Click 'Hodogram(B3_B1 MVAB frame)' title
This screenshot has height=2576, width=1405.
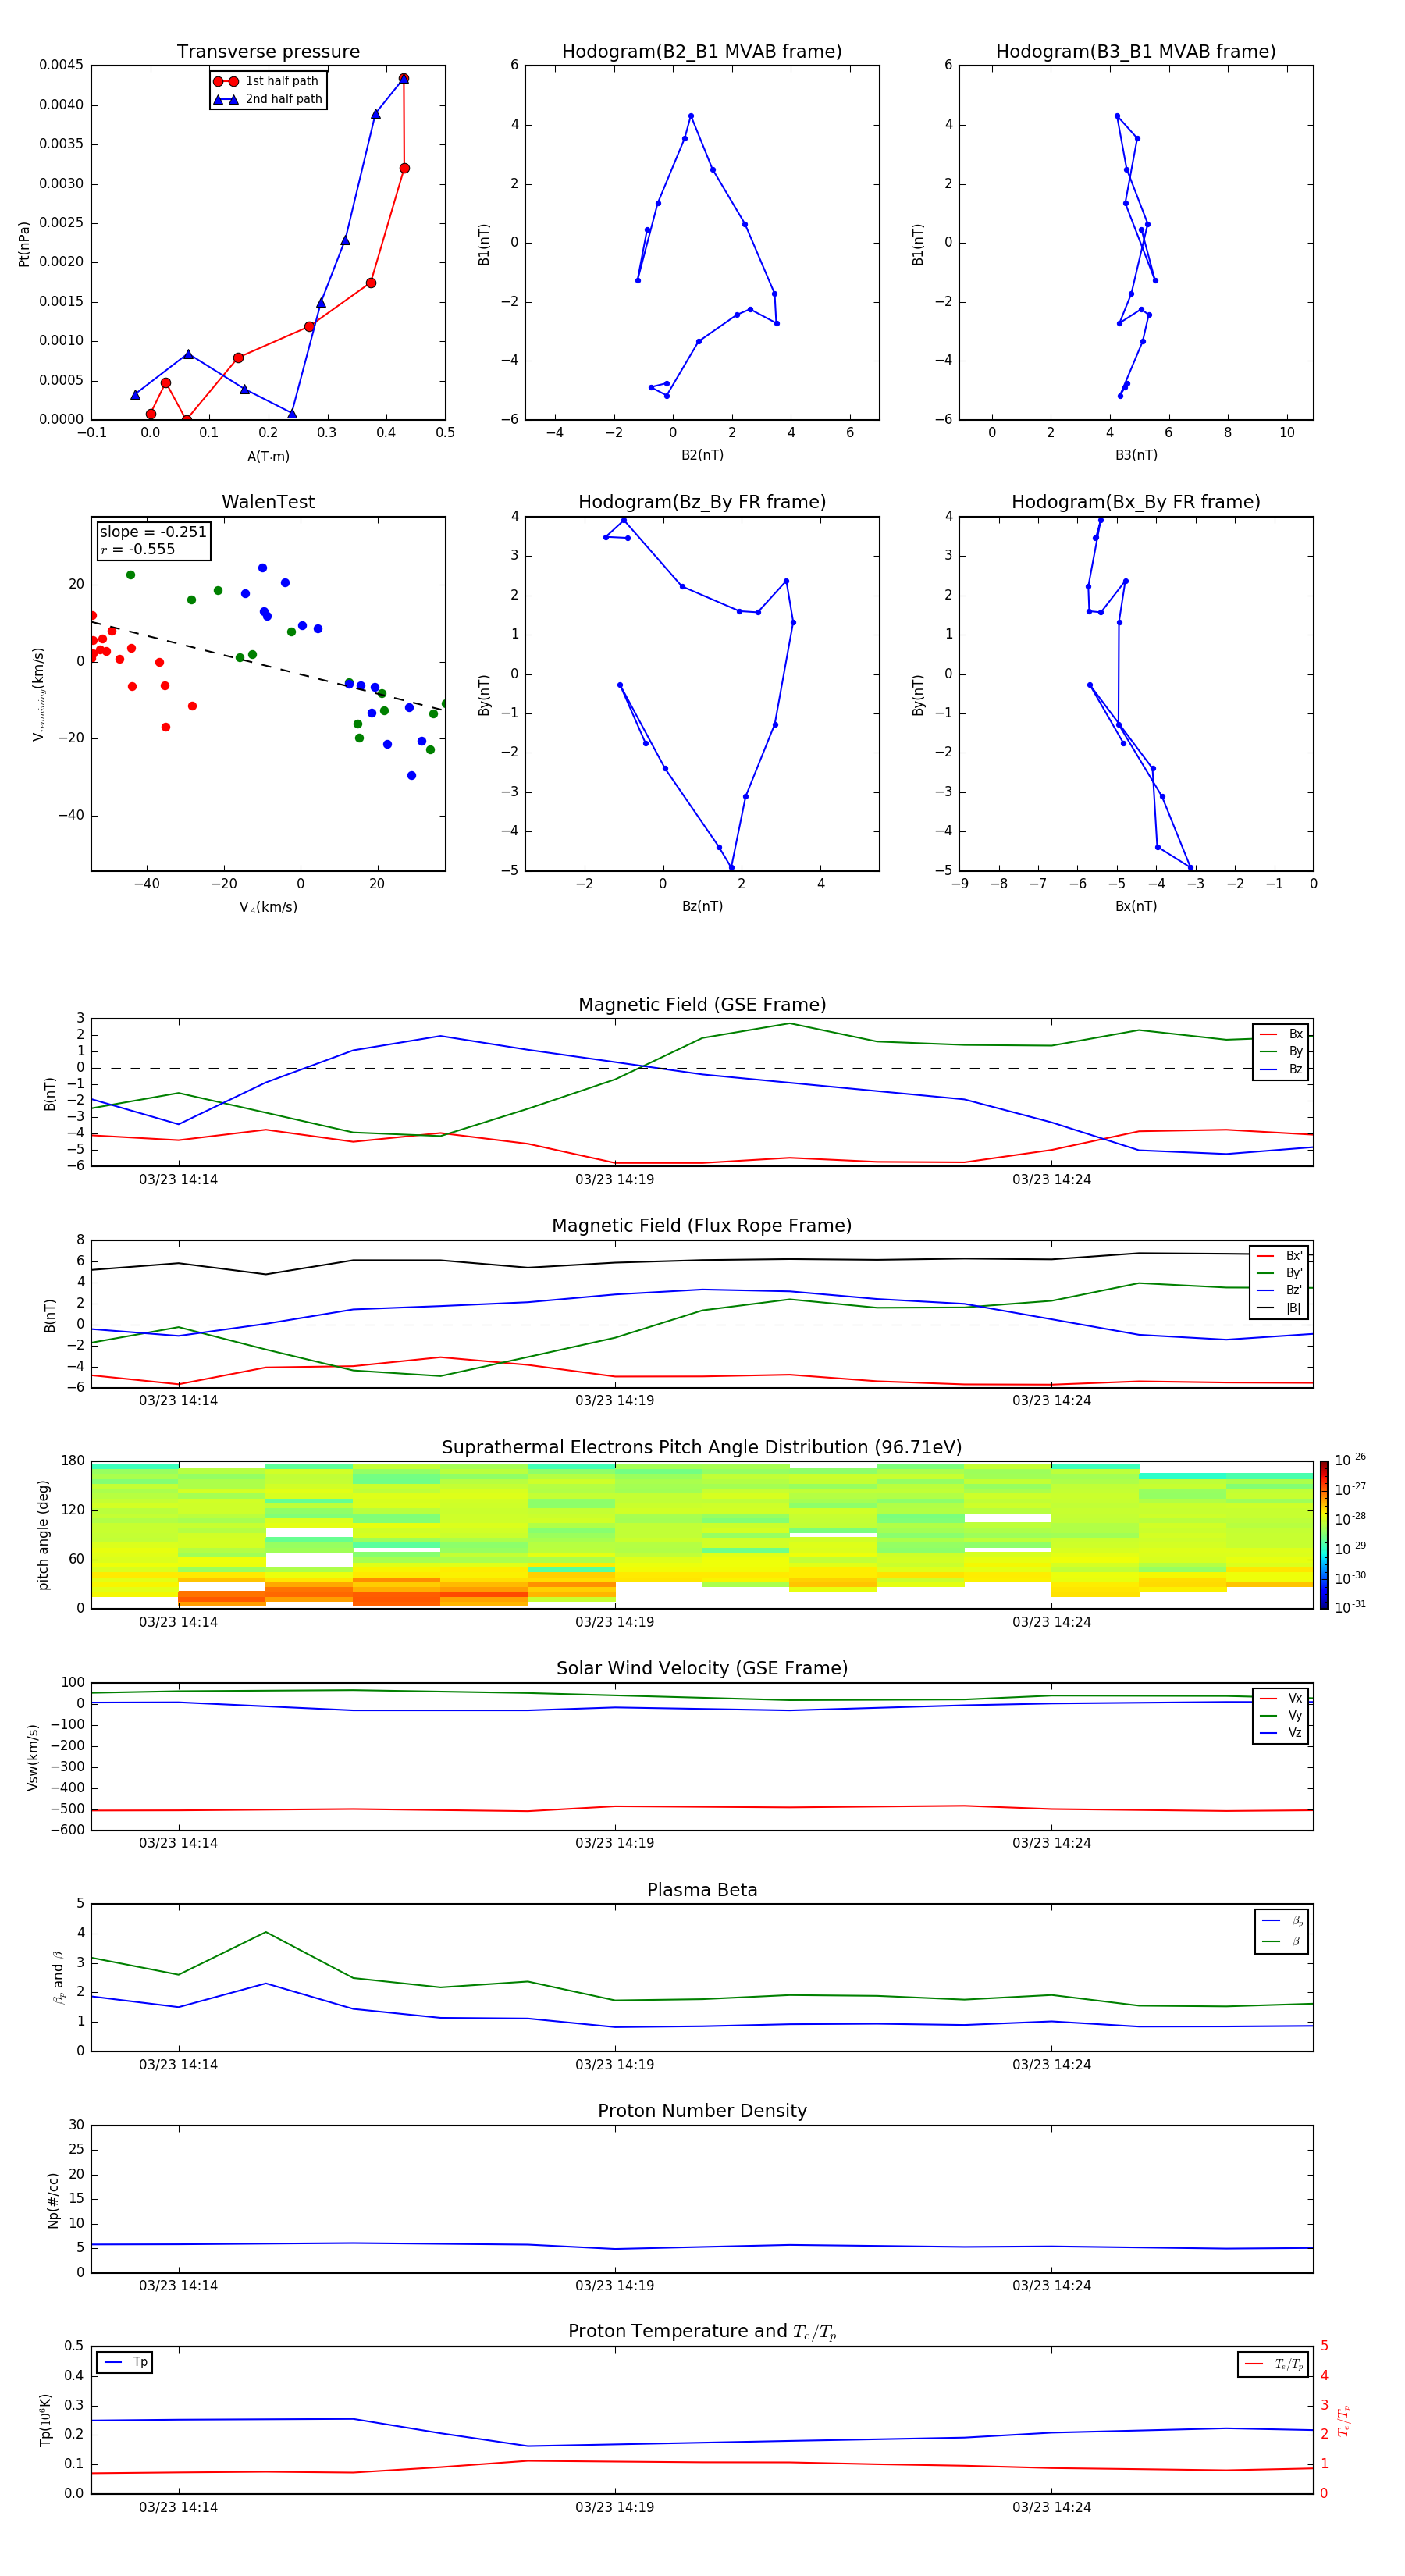pyautogui.click(x=1136, y=52)
